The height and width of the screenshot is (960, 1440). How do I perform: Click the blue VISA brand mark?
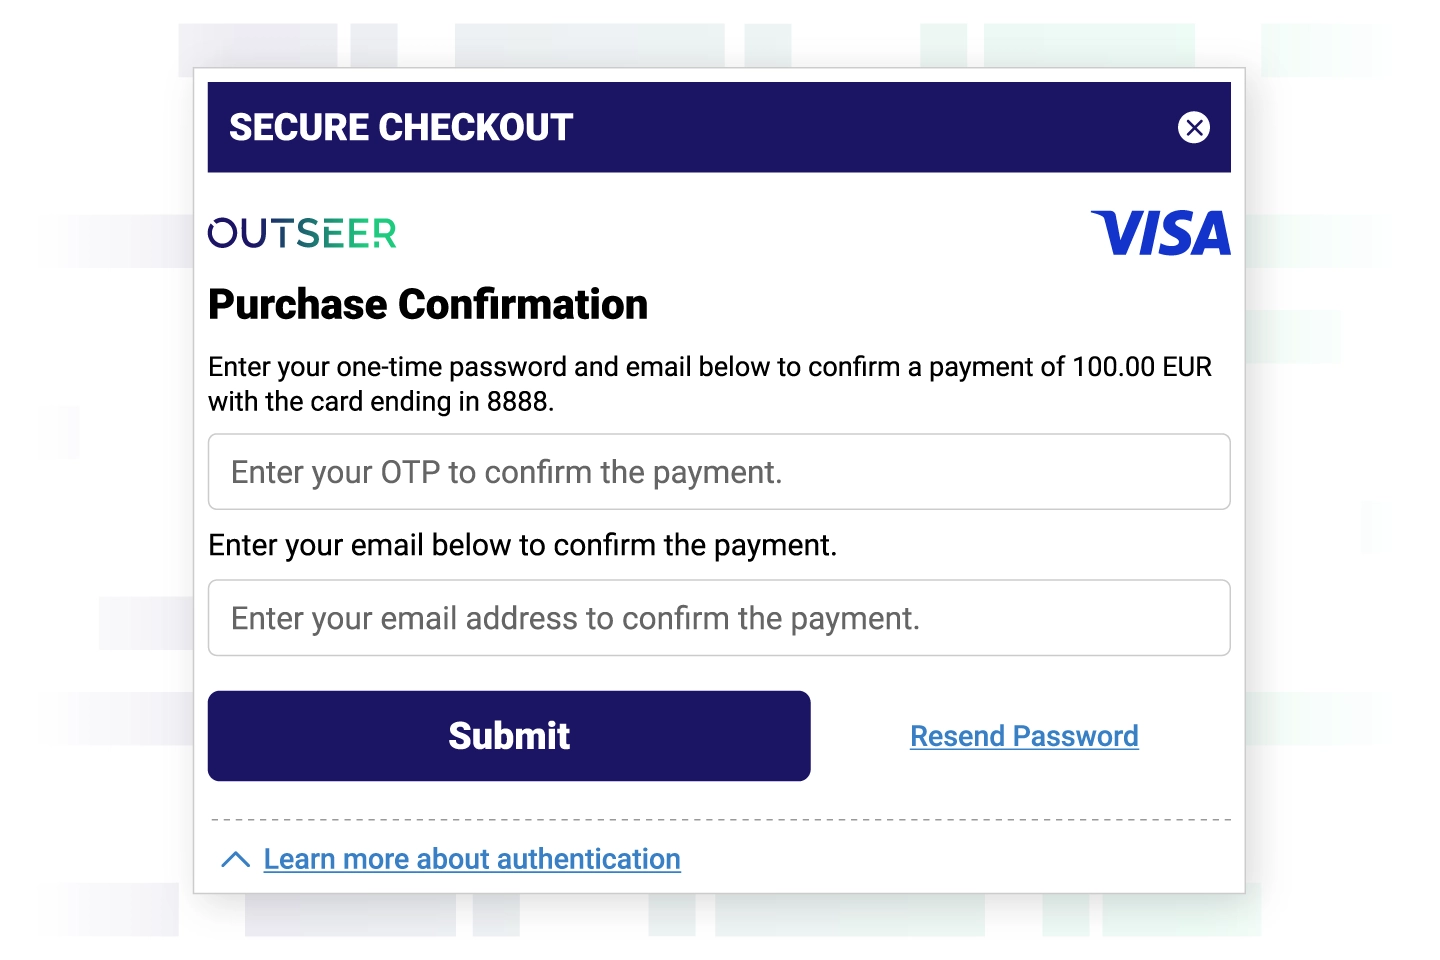coord(1162,234)
